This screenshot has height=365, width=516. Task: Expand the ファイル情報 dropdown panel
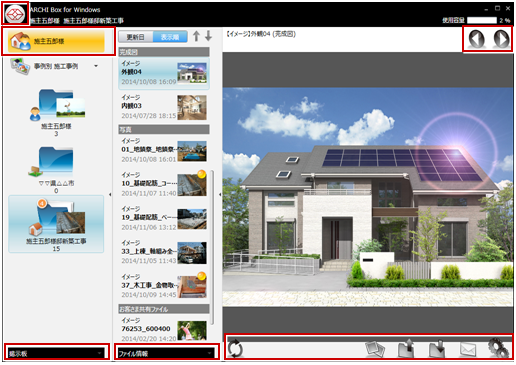point(166,353)
